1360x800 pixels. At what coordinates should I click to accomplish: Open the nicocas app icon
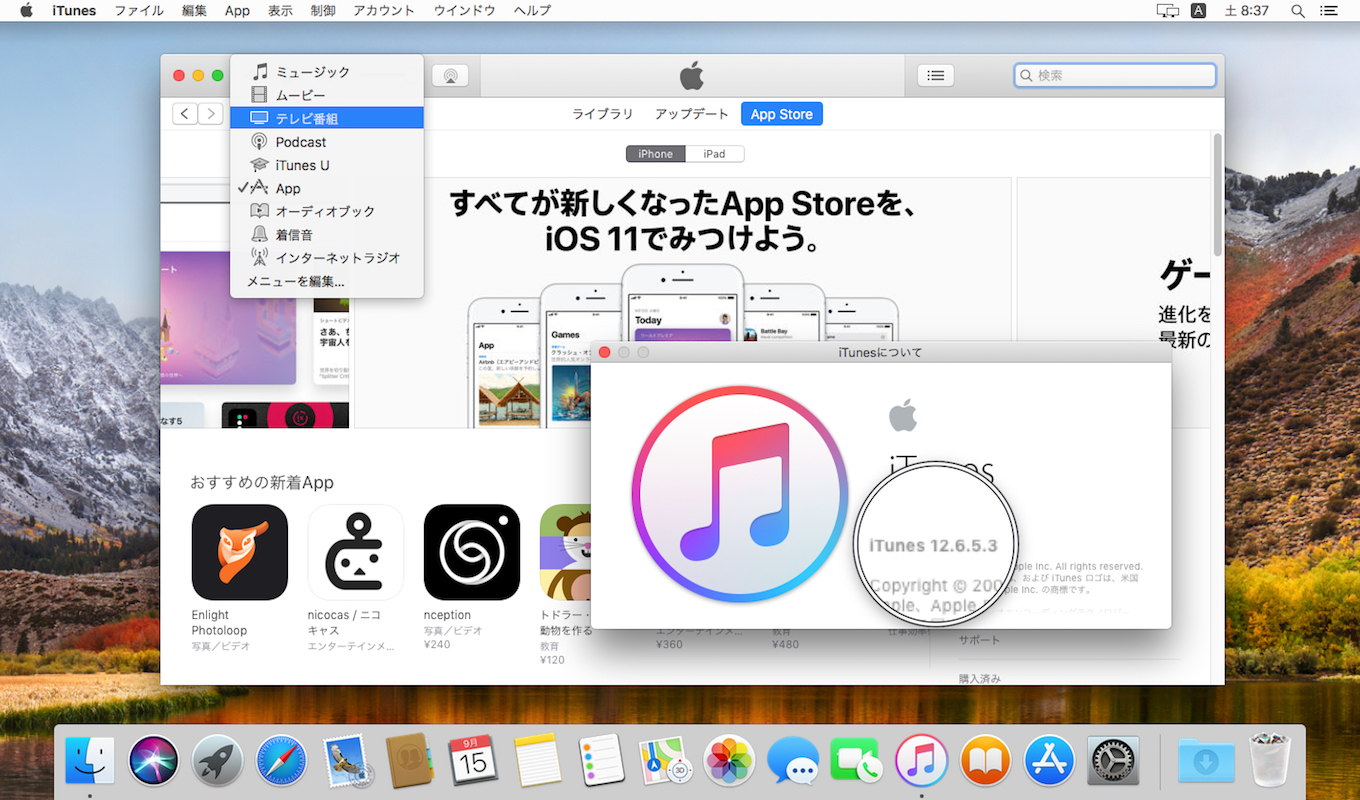coord(356,552)
